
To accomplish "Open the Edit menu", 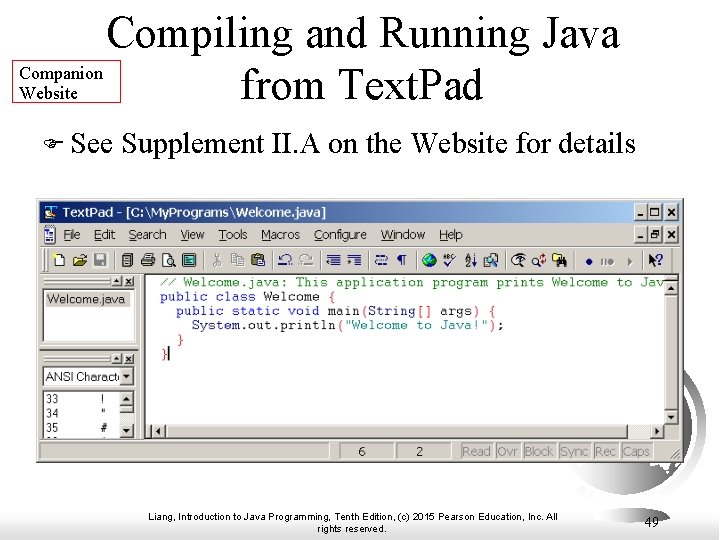I will tap(104, 235).
